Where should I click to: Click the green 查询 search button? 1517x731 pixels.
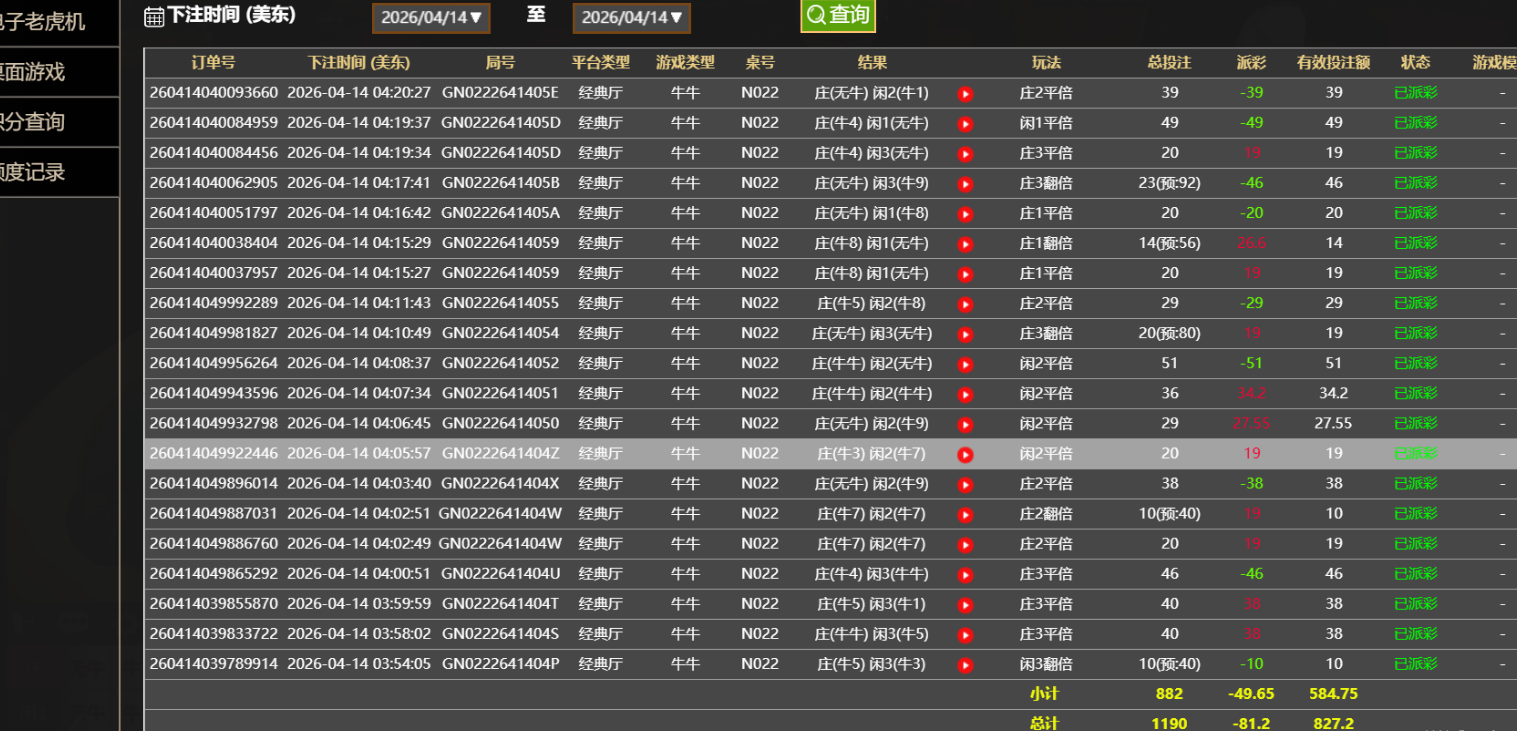click(838, 15)
